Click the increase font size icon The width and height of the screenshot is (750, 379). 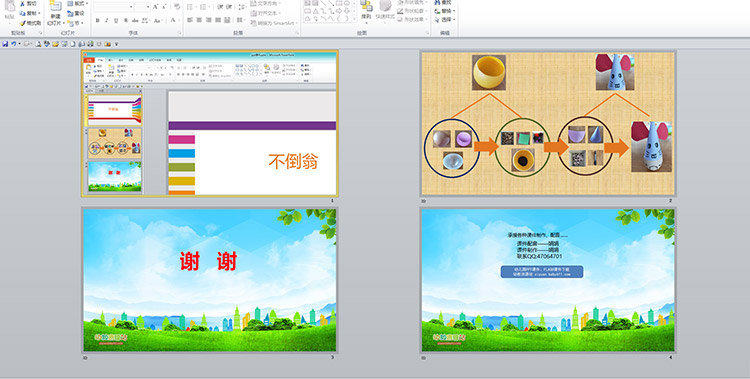[155, 7]
